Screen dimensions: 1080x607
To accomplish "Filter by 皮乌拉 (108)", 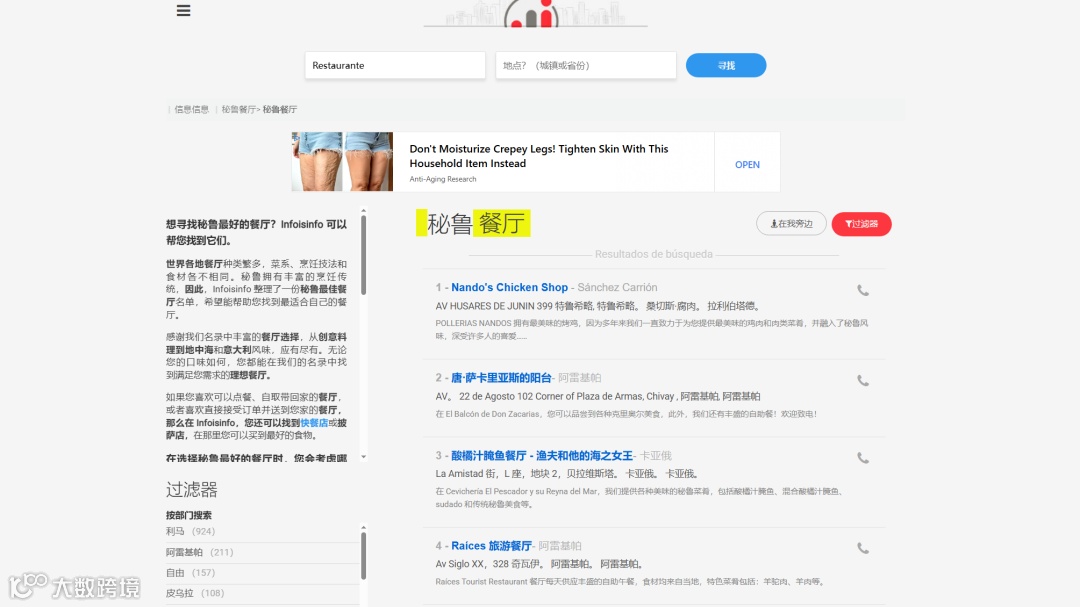I will click(195, 593).
